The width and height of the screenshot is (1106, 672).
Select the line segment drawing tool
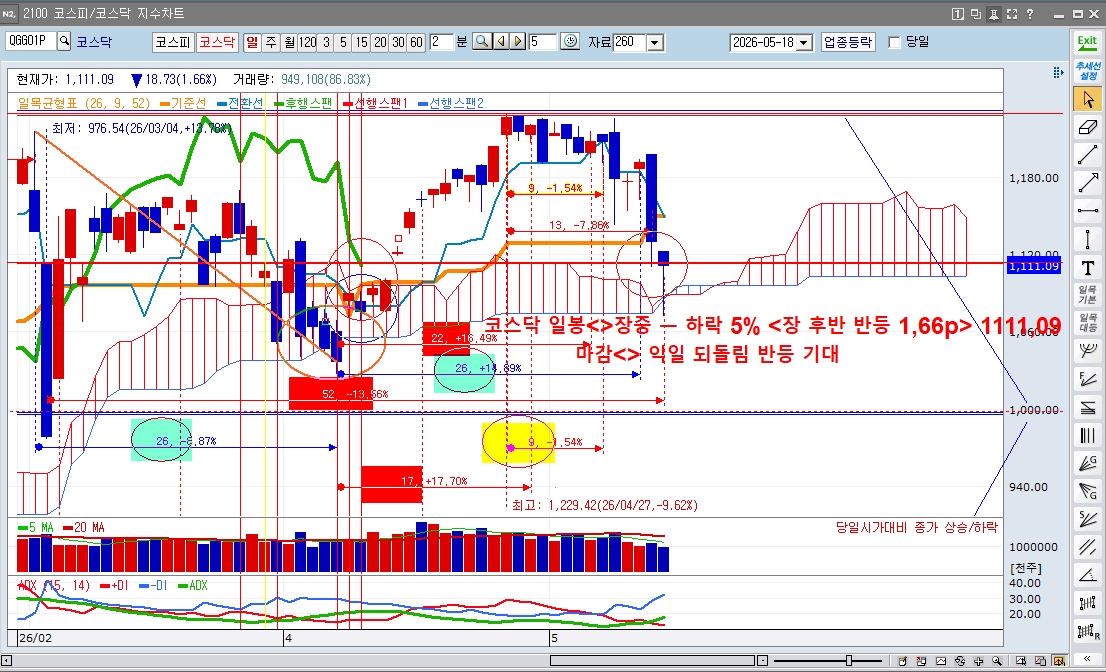click(1087, 155)
